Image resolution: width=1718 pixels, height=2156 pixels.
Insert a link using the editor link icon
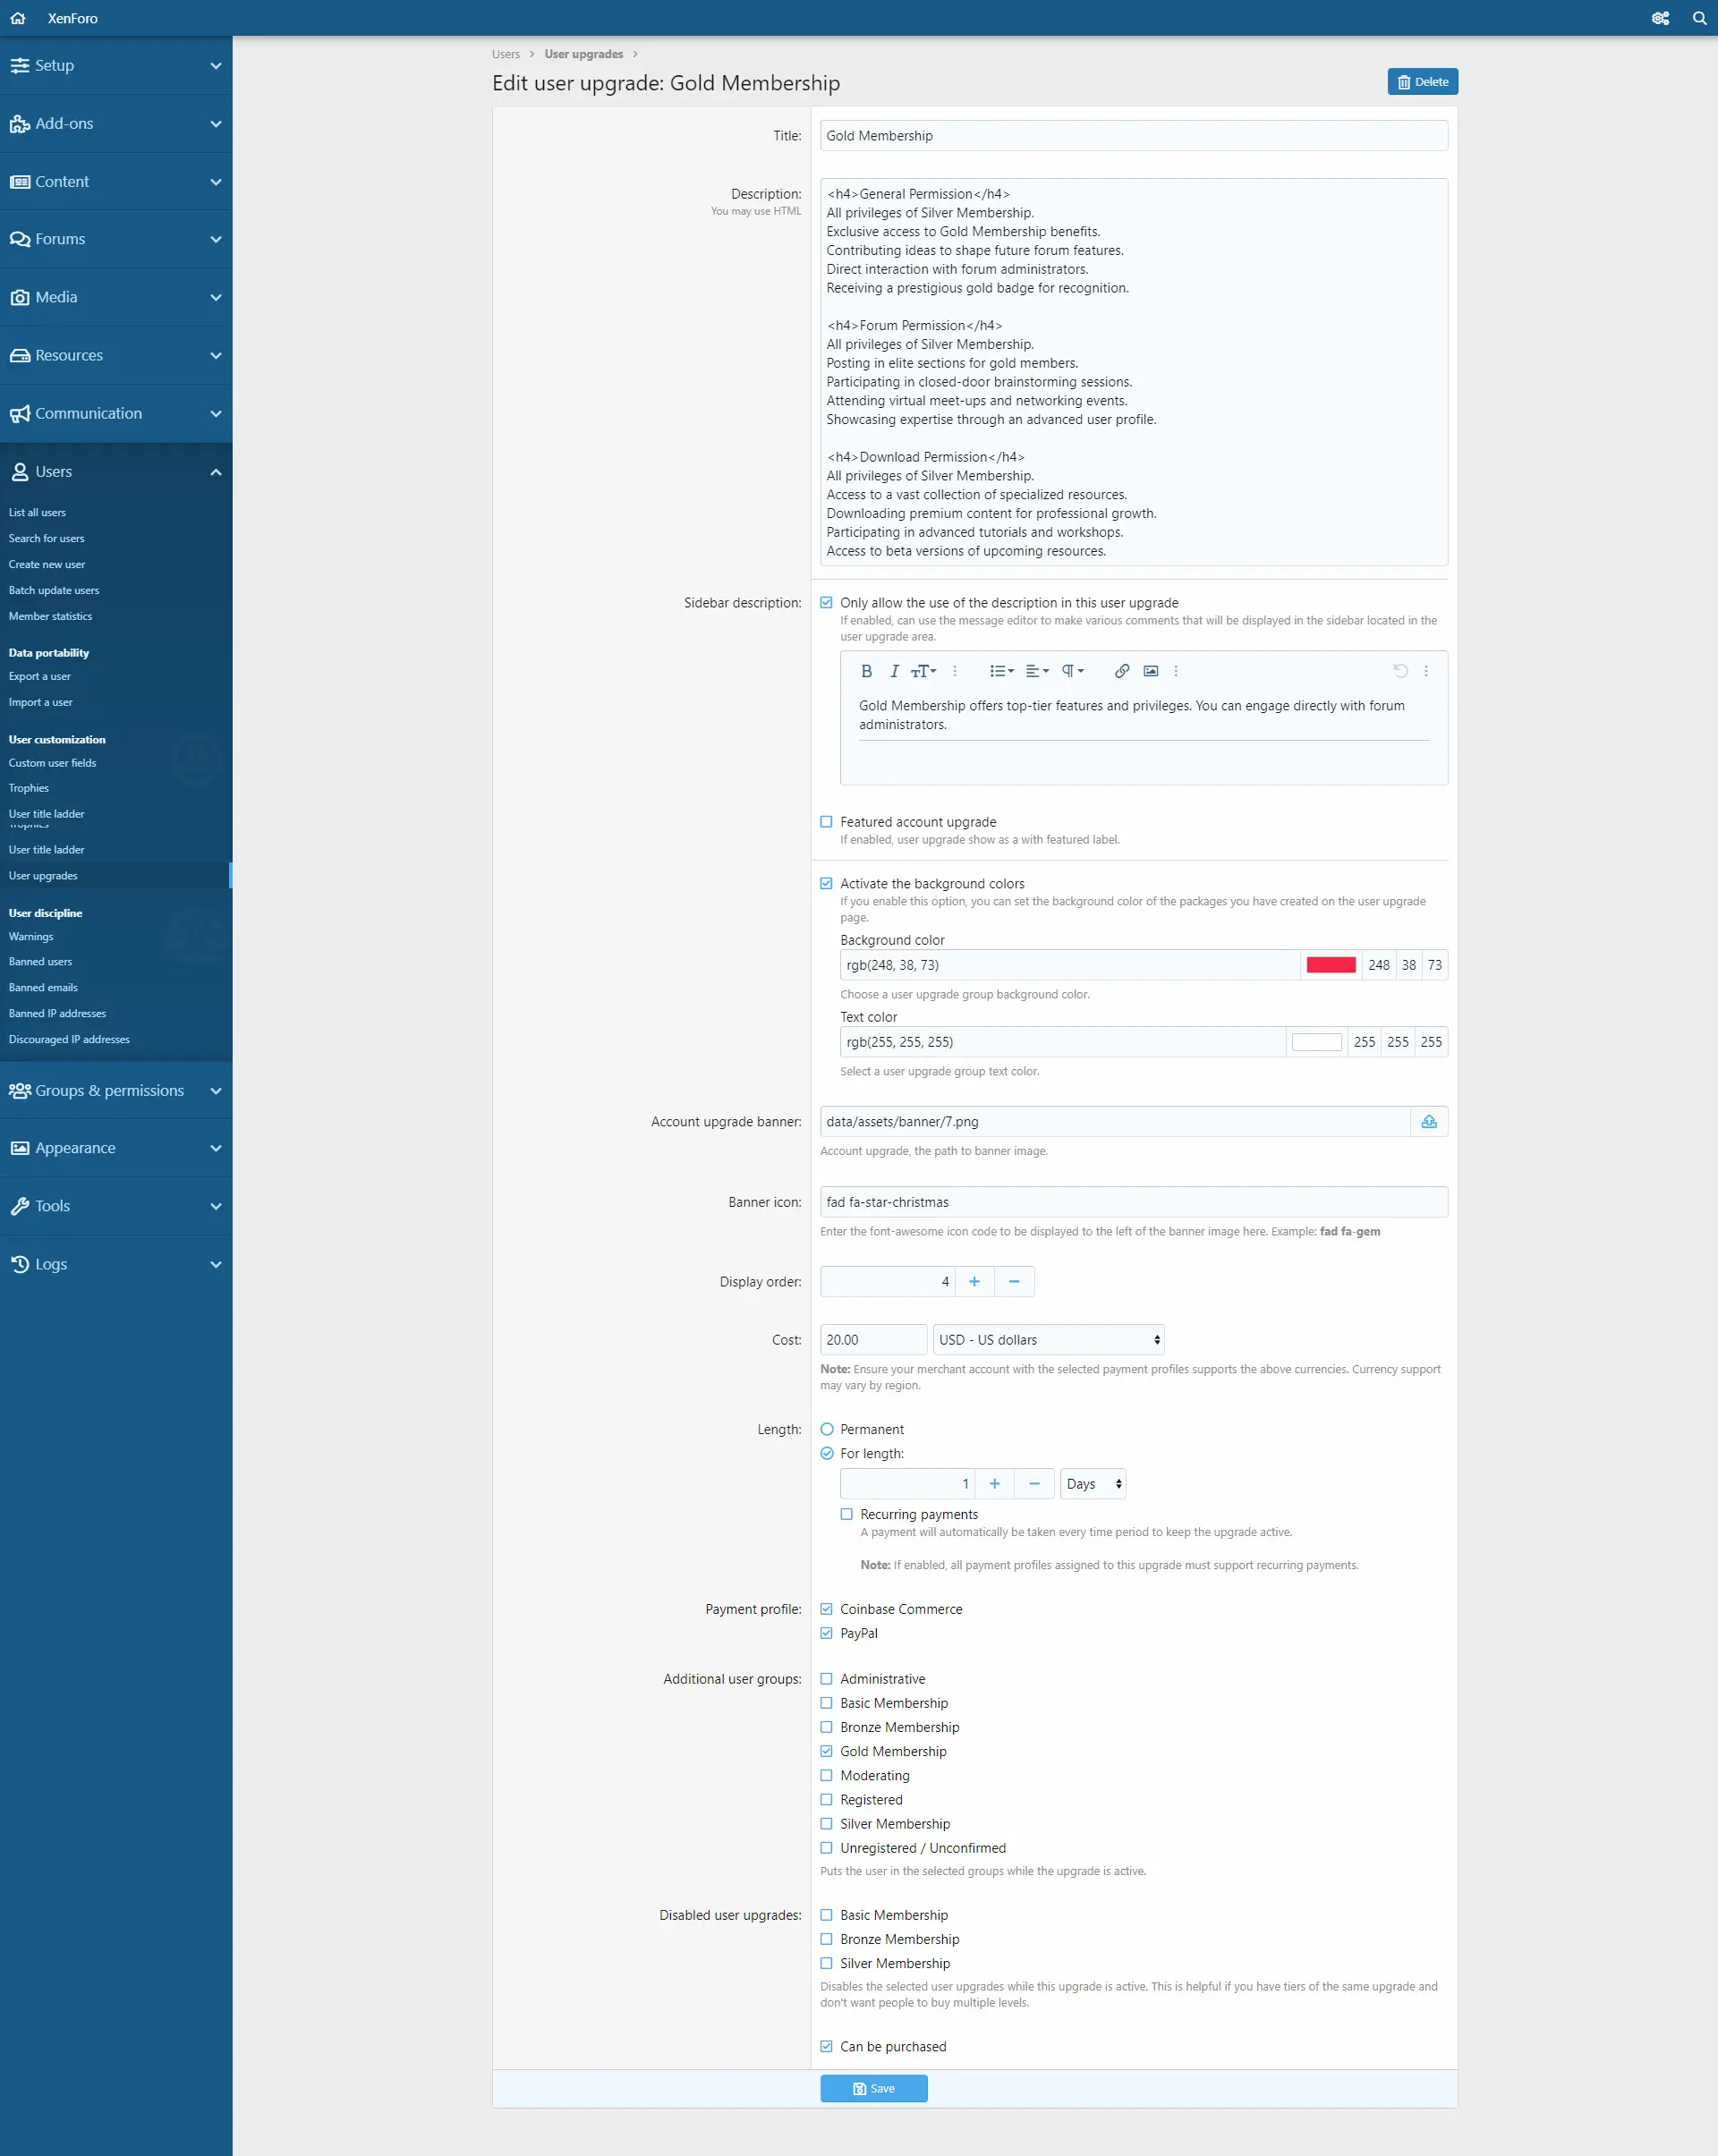point(1122,671)
